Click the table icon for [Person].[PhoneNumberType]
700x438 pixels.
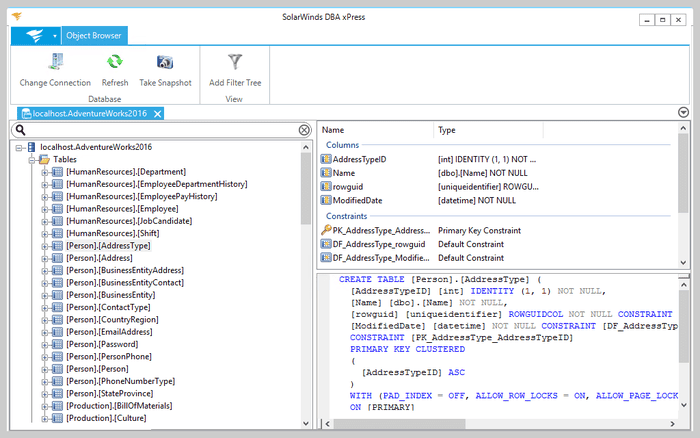pyautogui.click(x=57, y=381)
